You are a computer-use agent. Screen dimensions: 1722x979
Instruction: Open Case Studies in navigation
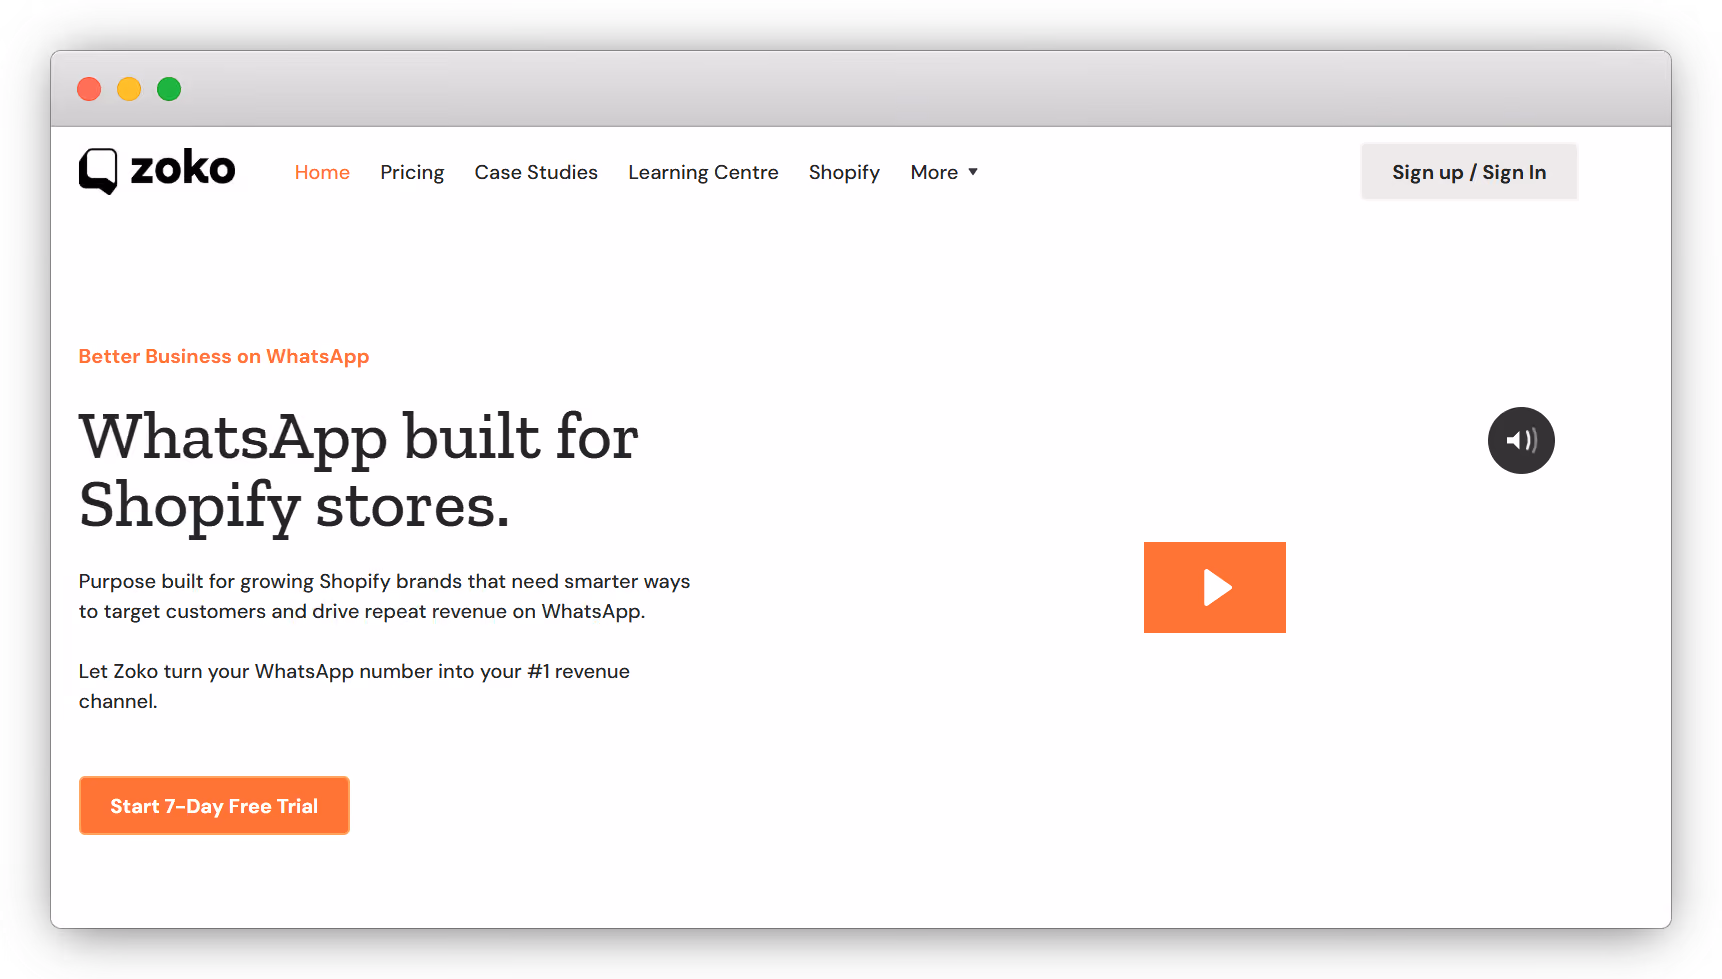(x=536, y=172)
